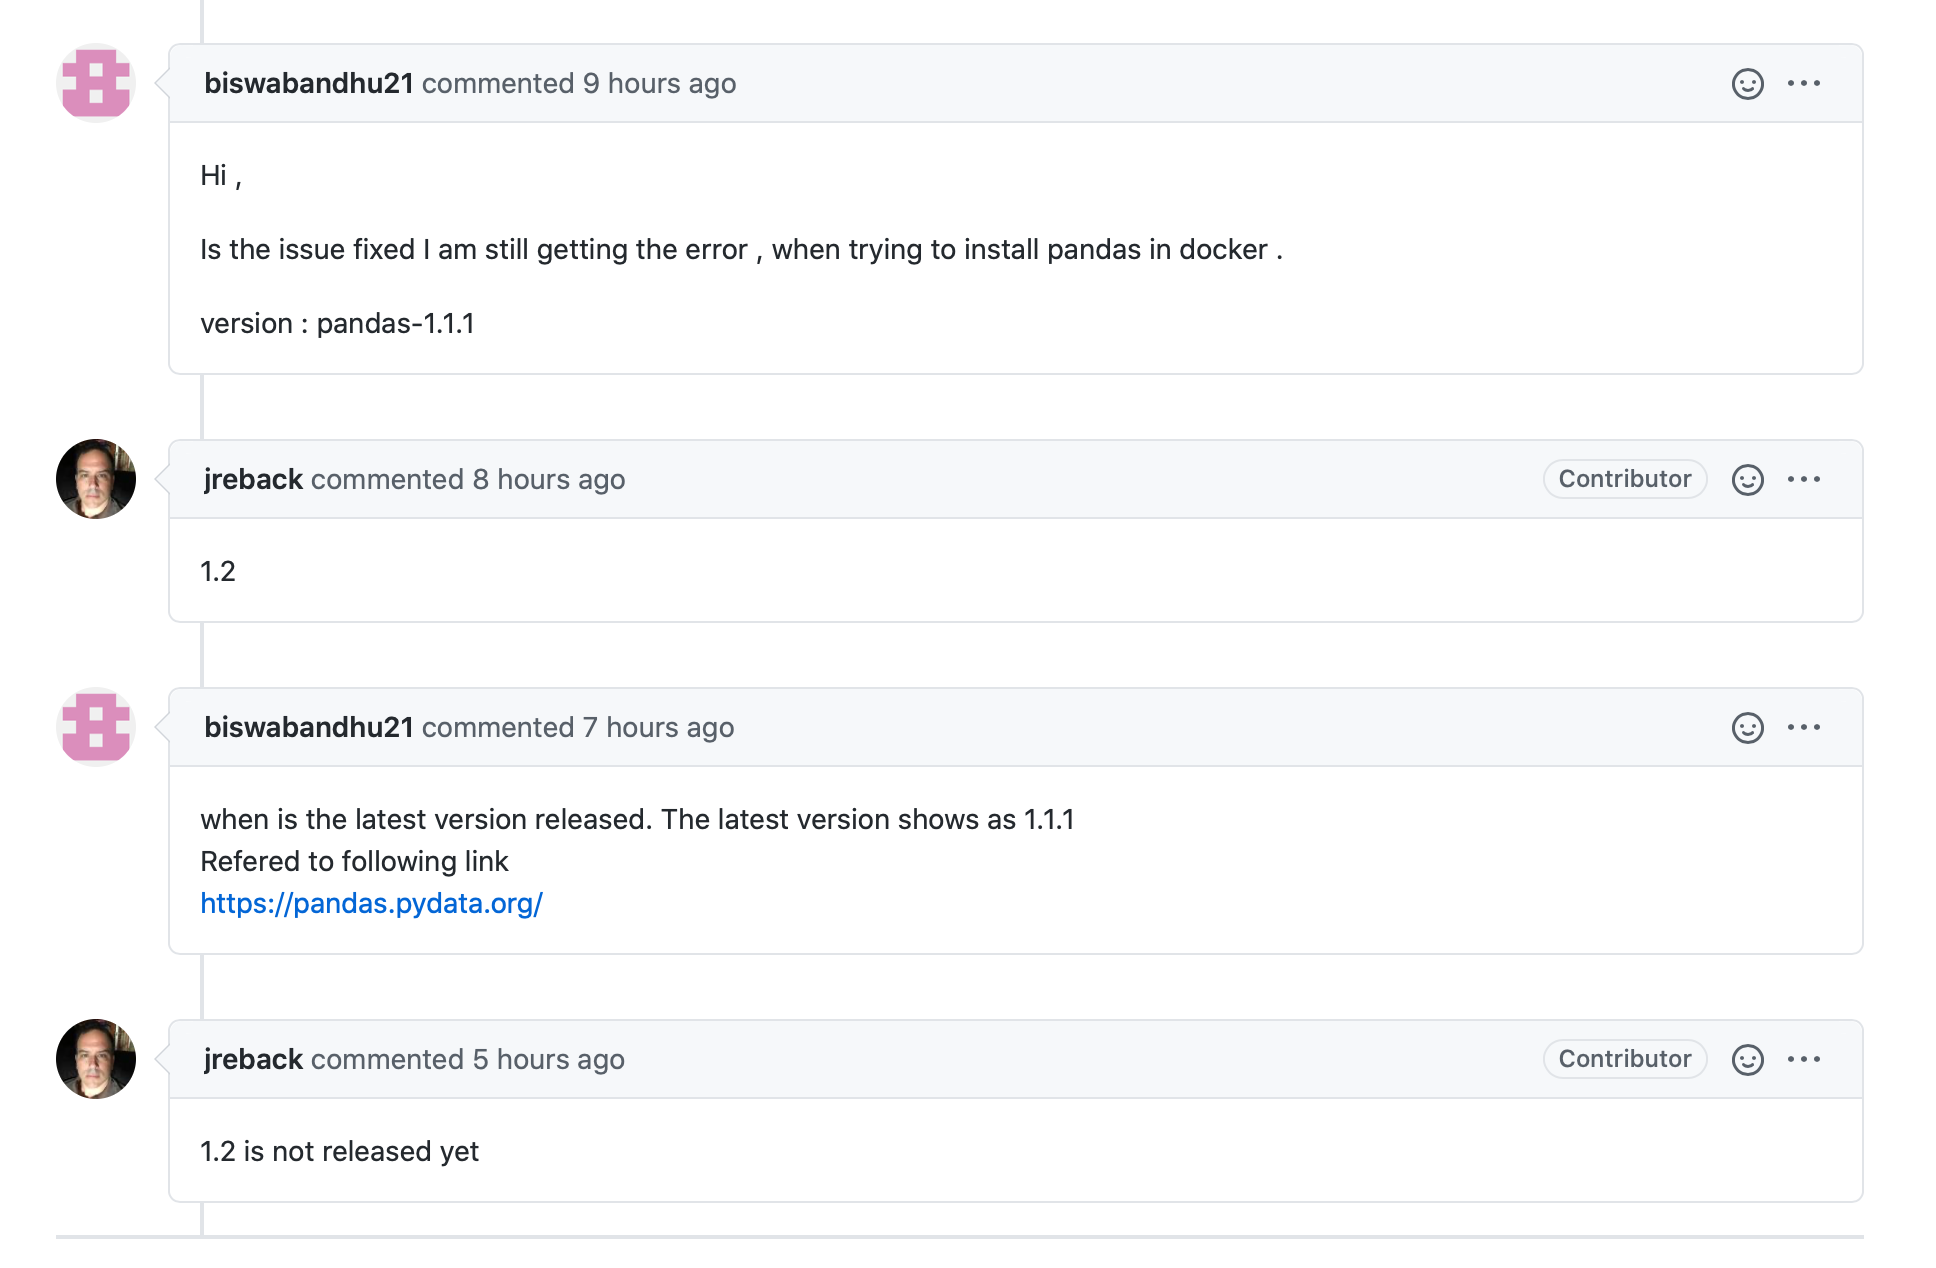Image resolution: width=1936 pixels, height=1268 pixels.
Task: Open options menu on jreback's 8 hours ago comment
Action: (x=1804, y=480)
